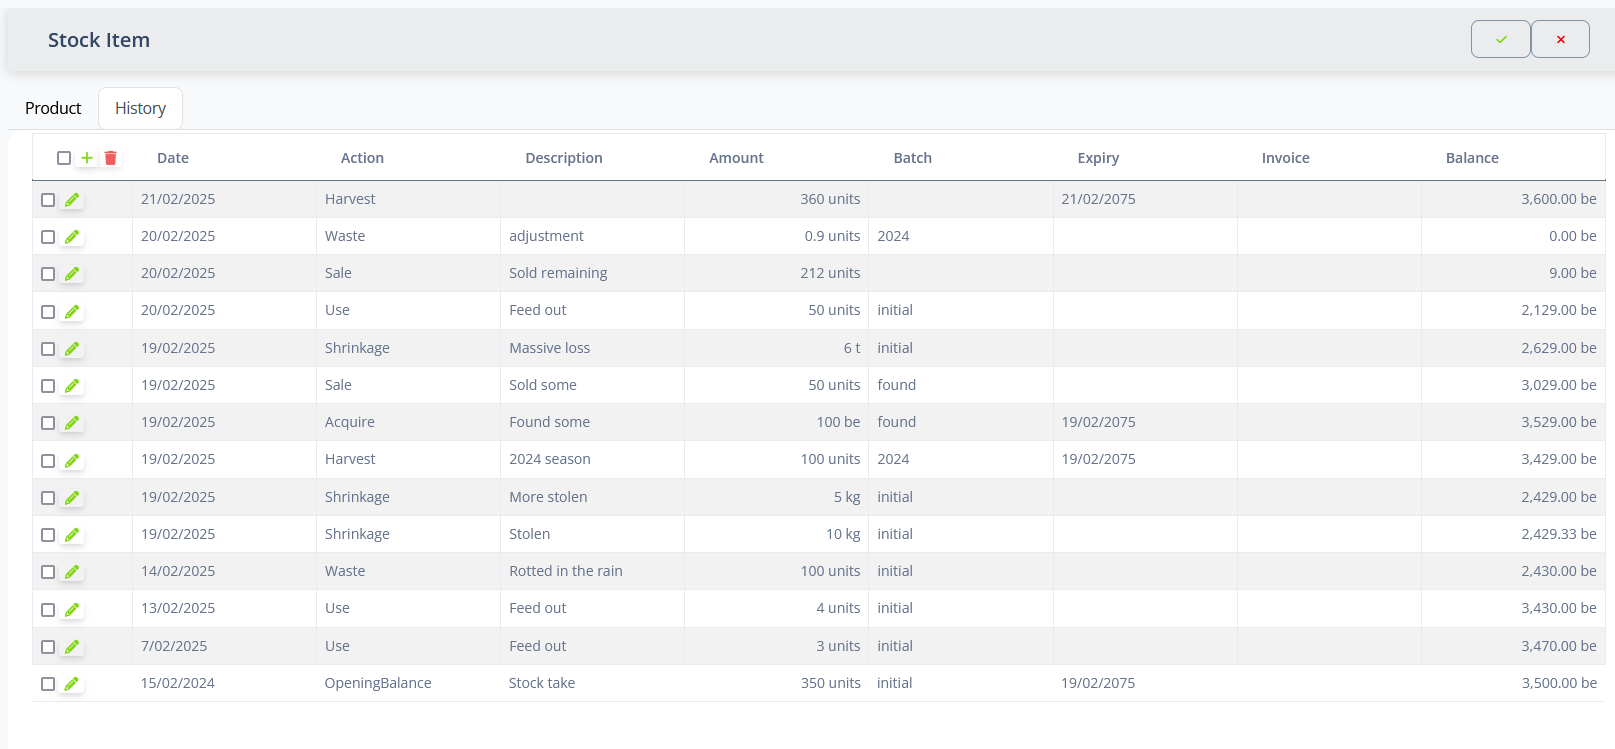This screenshot has height=749, width=1615.
Task: Open the History tab
Action: coord(140,108)
